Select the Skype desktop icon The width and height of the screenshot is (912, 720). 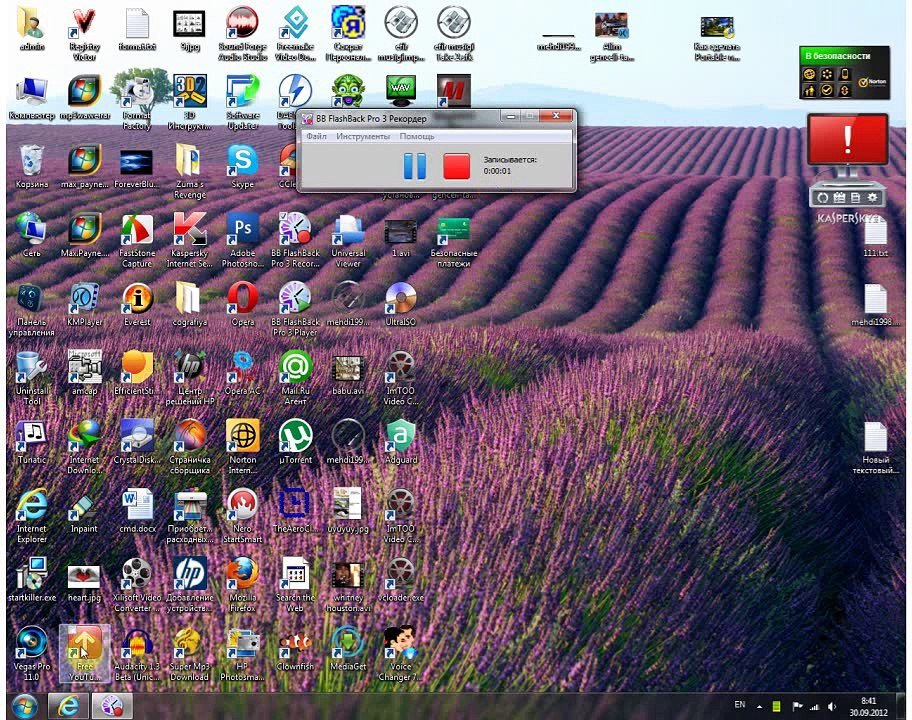(x=243, y=167)
